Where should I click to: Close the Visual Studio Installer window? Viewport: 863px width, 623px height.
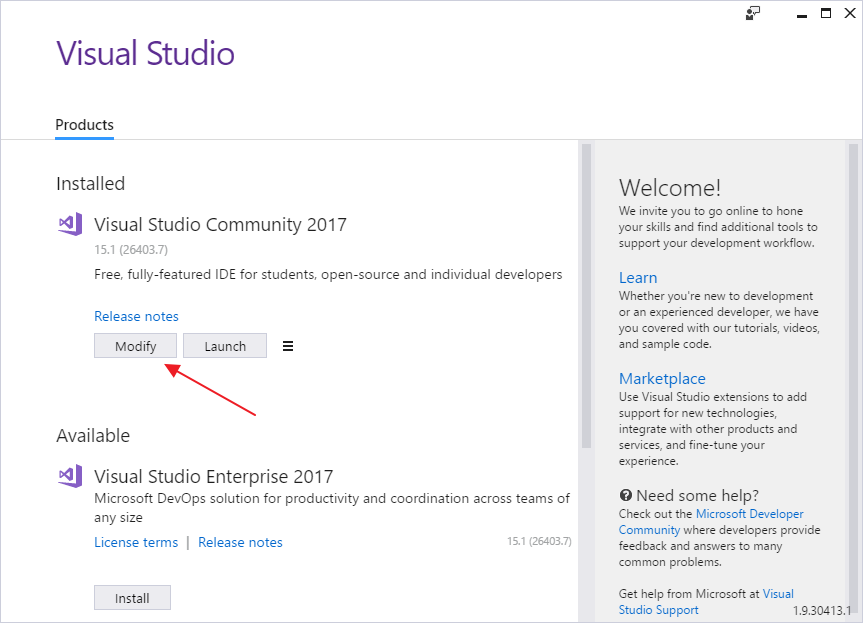[849, 13]
